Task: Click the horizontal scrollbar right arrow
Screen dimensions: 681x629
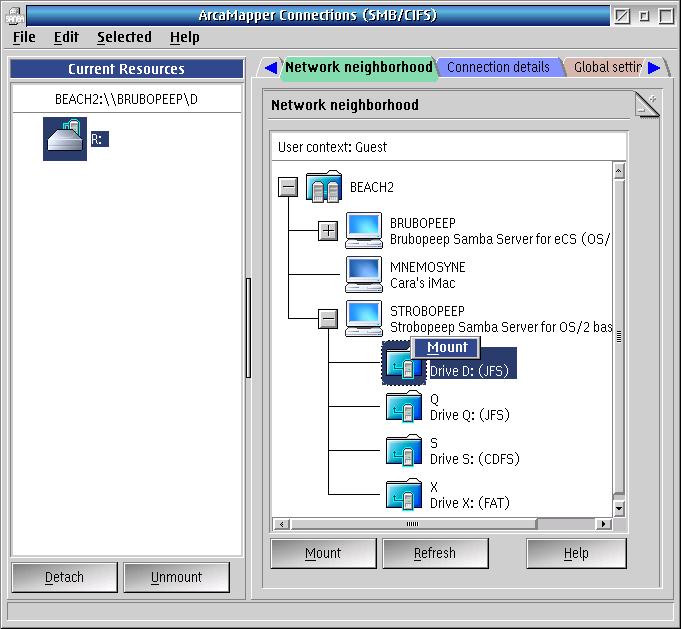Action: pyautogui.click(x=603, y=524)
